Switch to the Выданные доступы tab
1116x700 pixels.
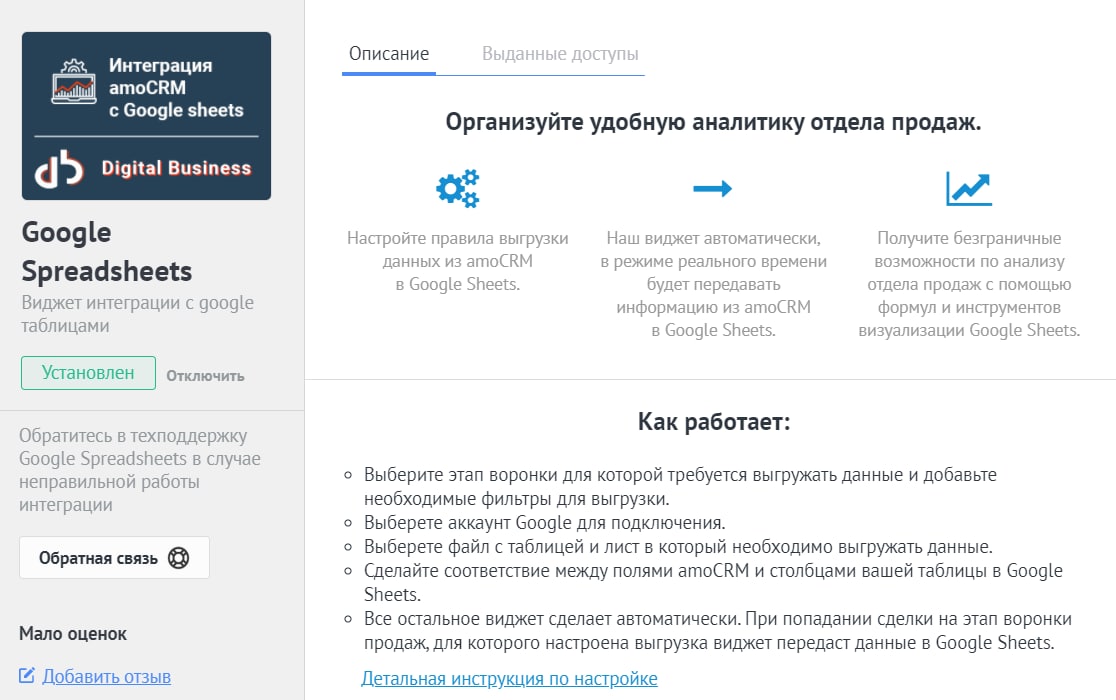click(560, 54)
